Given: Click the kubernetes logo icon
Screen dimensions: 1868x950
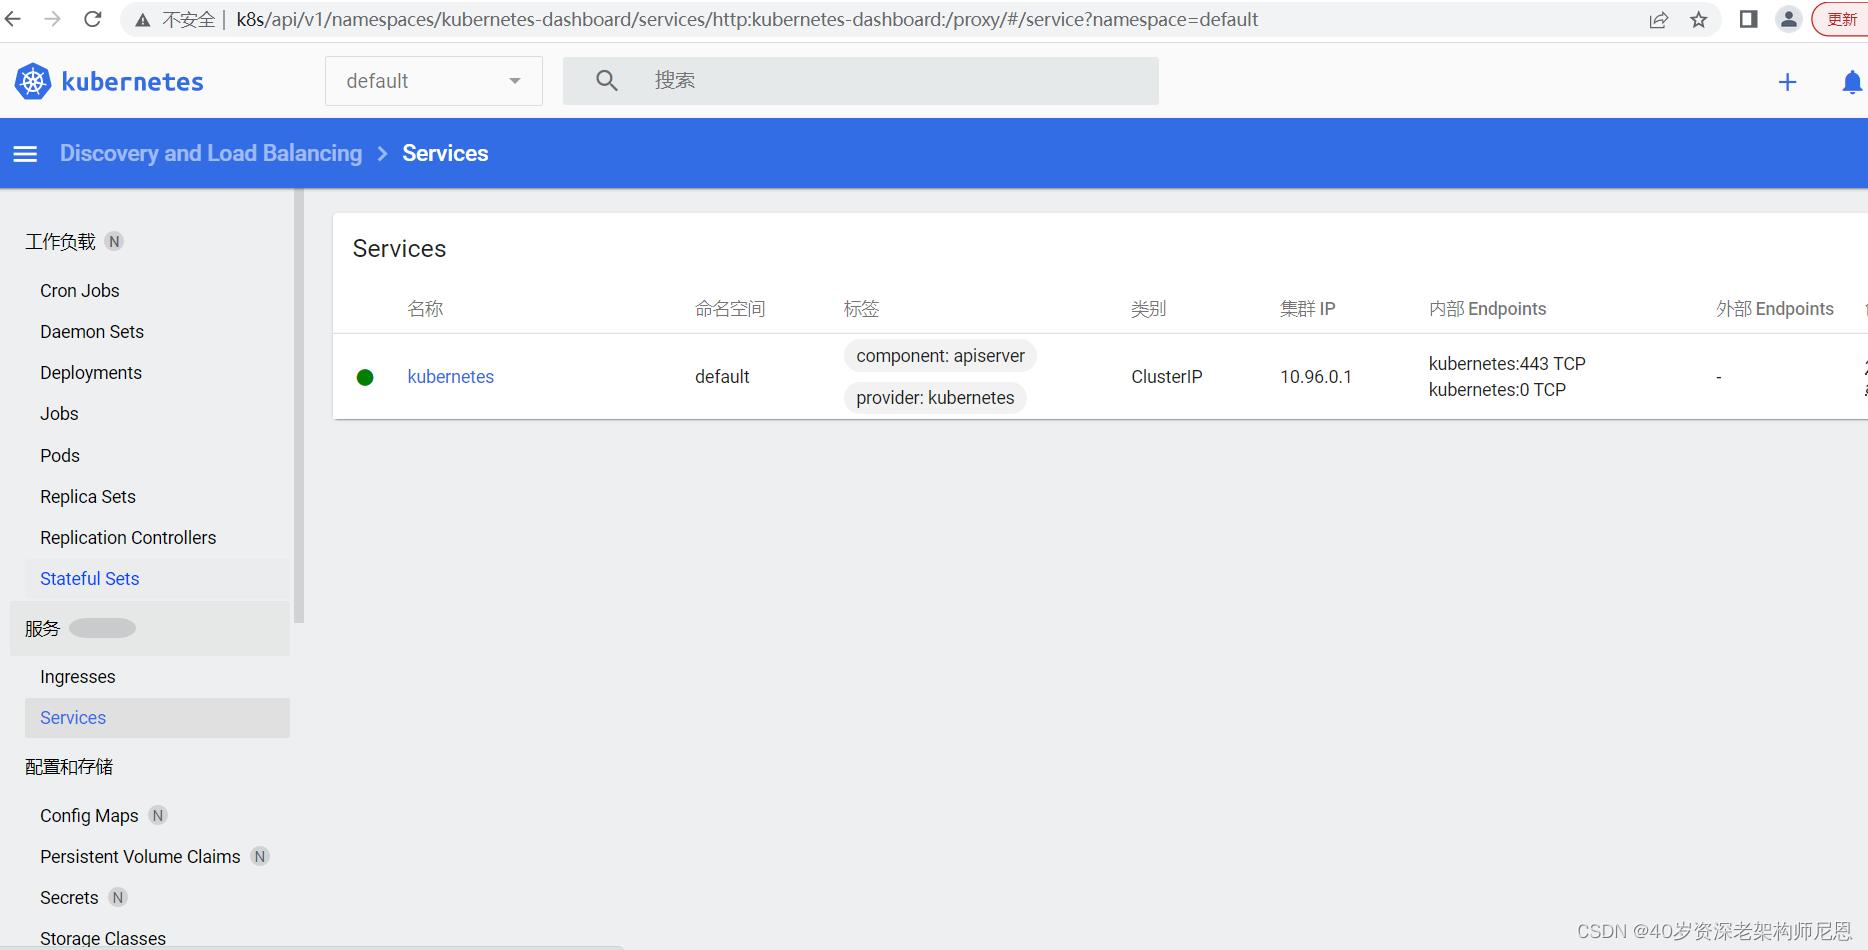Looking at the screenshot, I should (x=32, y=81).
